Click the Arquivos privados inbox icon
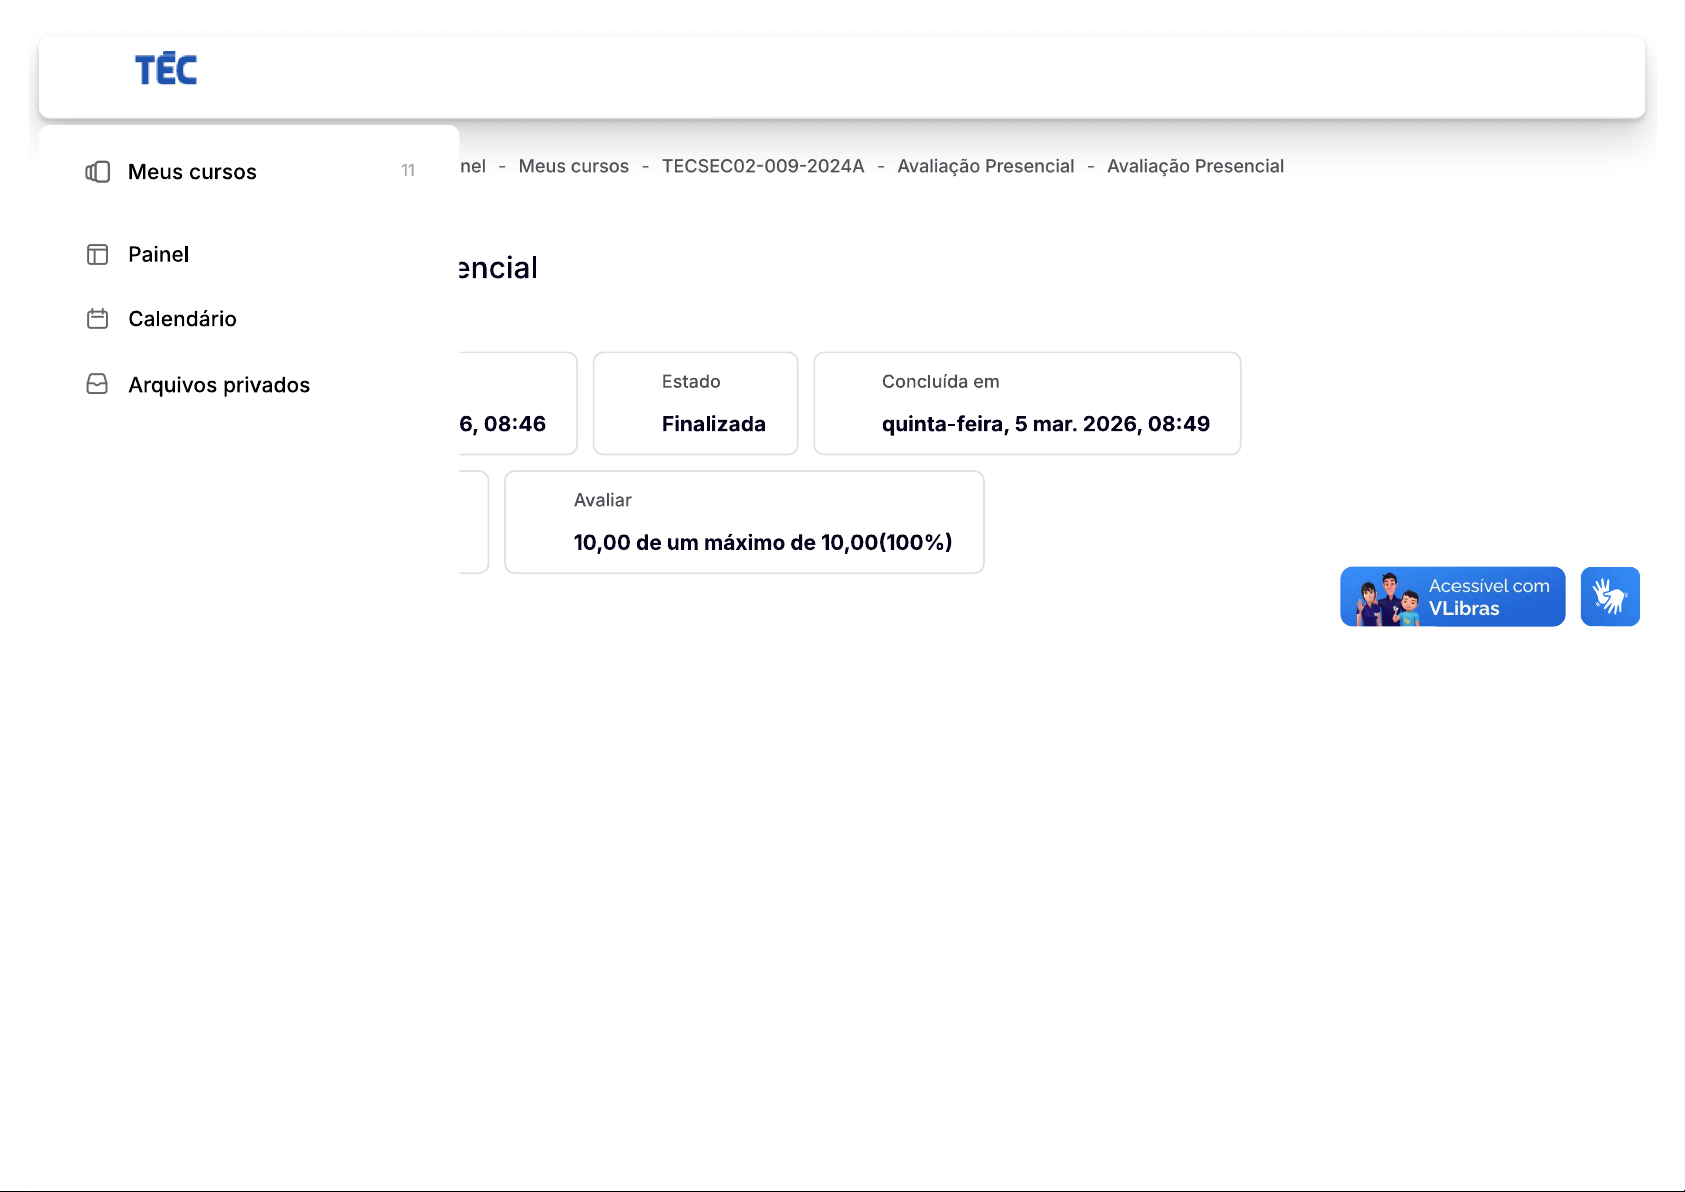 coord(98,385)
